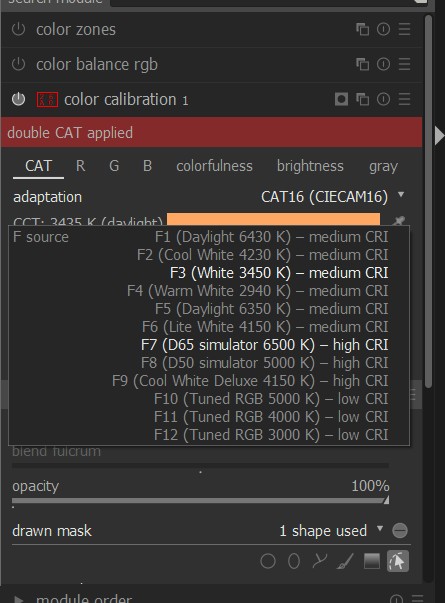Adjust the opacity slider

click(200, 501)
